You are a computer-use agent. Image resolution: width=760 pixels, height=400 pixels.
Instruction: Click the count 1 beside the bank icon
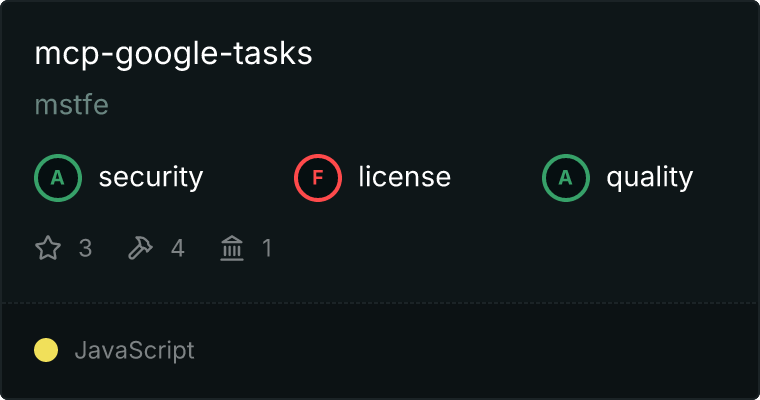[267, 248]
